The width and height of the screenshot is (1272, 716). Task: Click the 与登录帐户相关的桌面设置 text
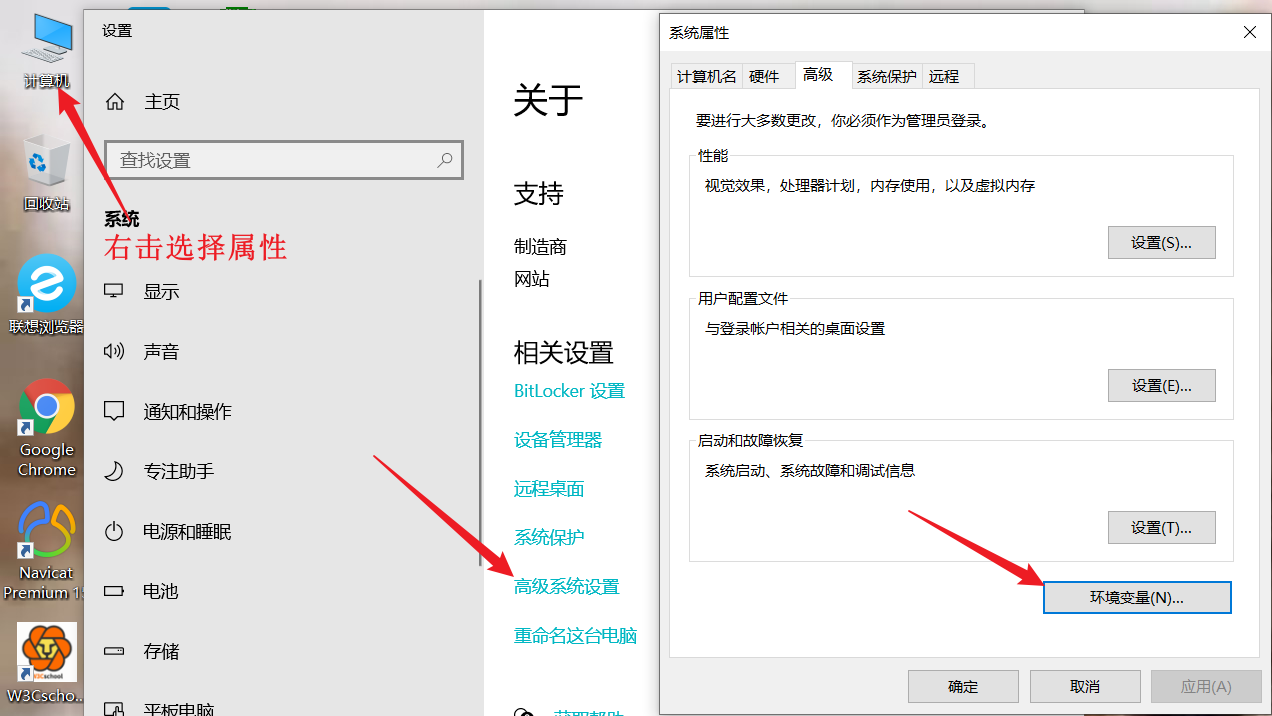795,328
